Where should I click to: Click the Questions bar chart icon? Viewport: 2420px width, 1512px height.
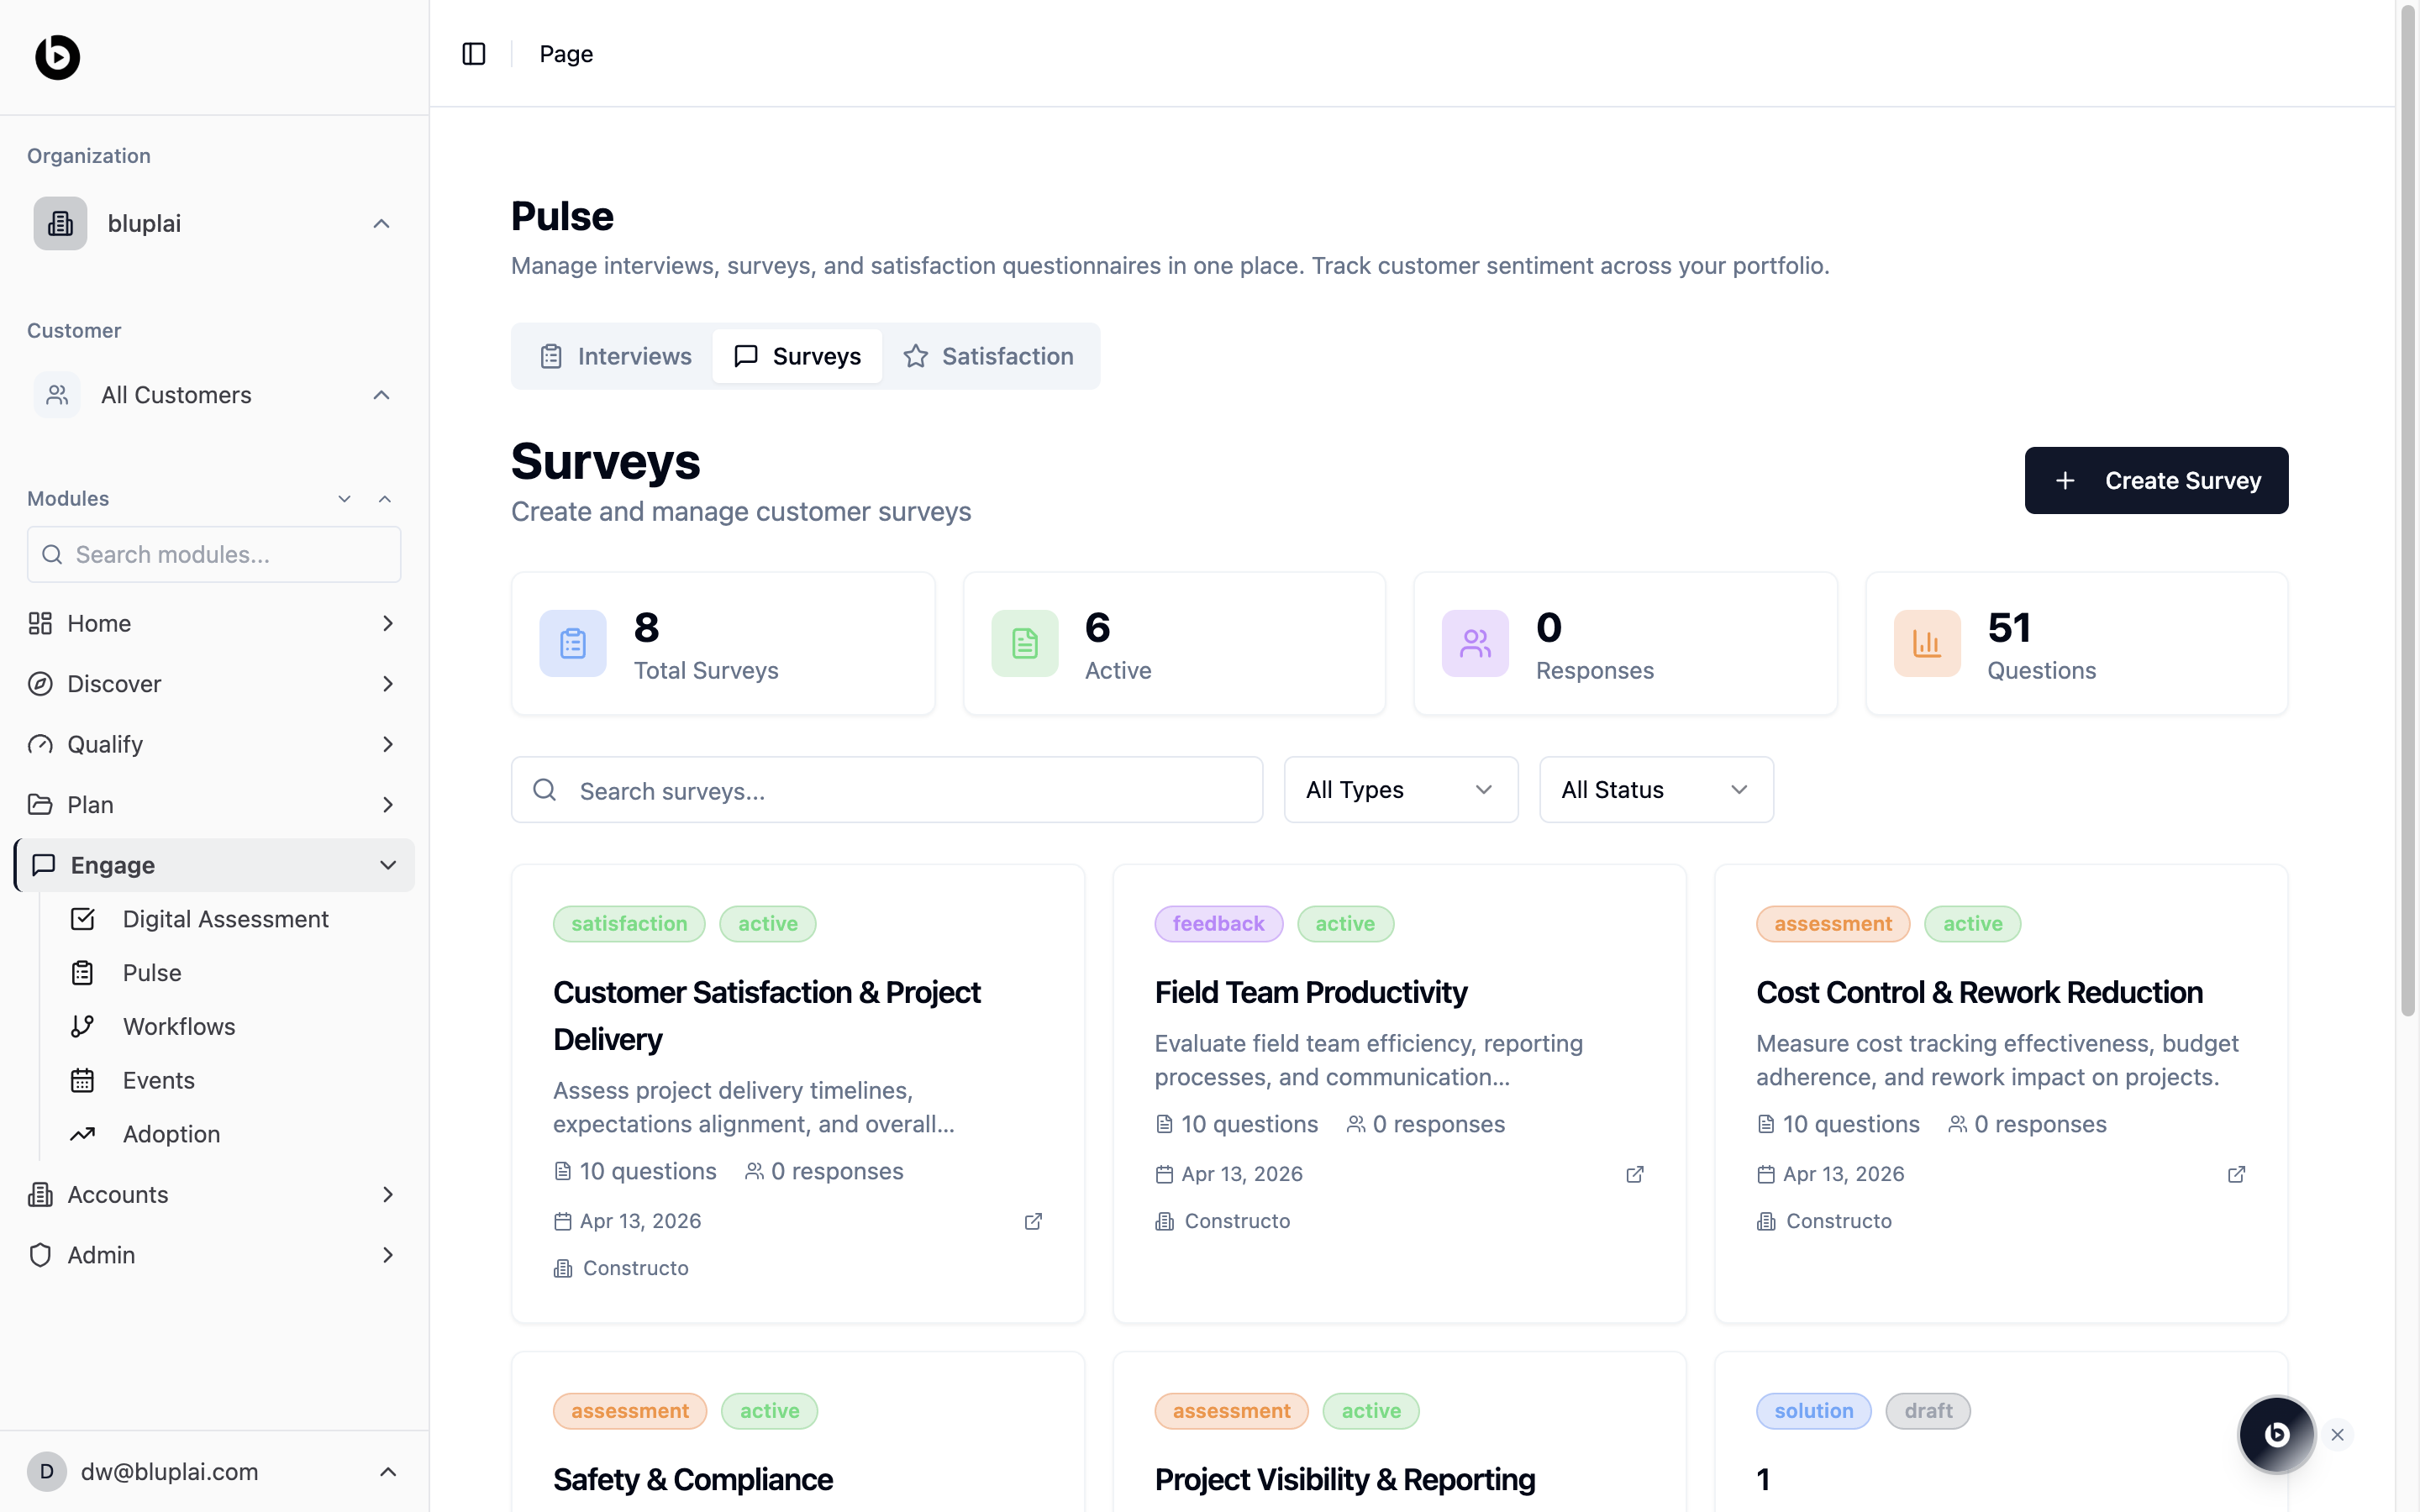(x=1926, y=643)
